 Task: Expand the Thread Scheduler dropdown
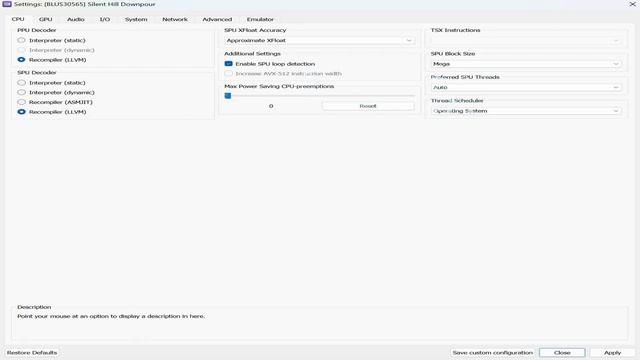coord(526,111)
